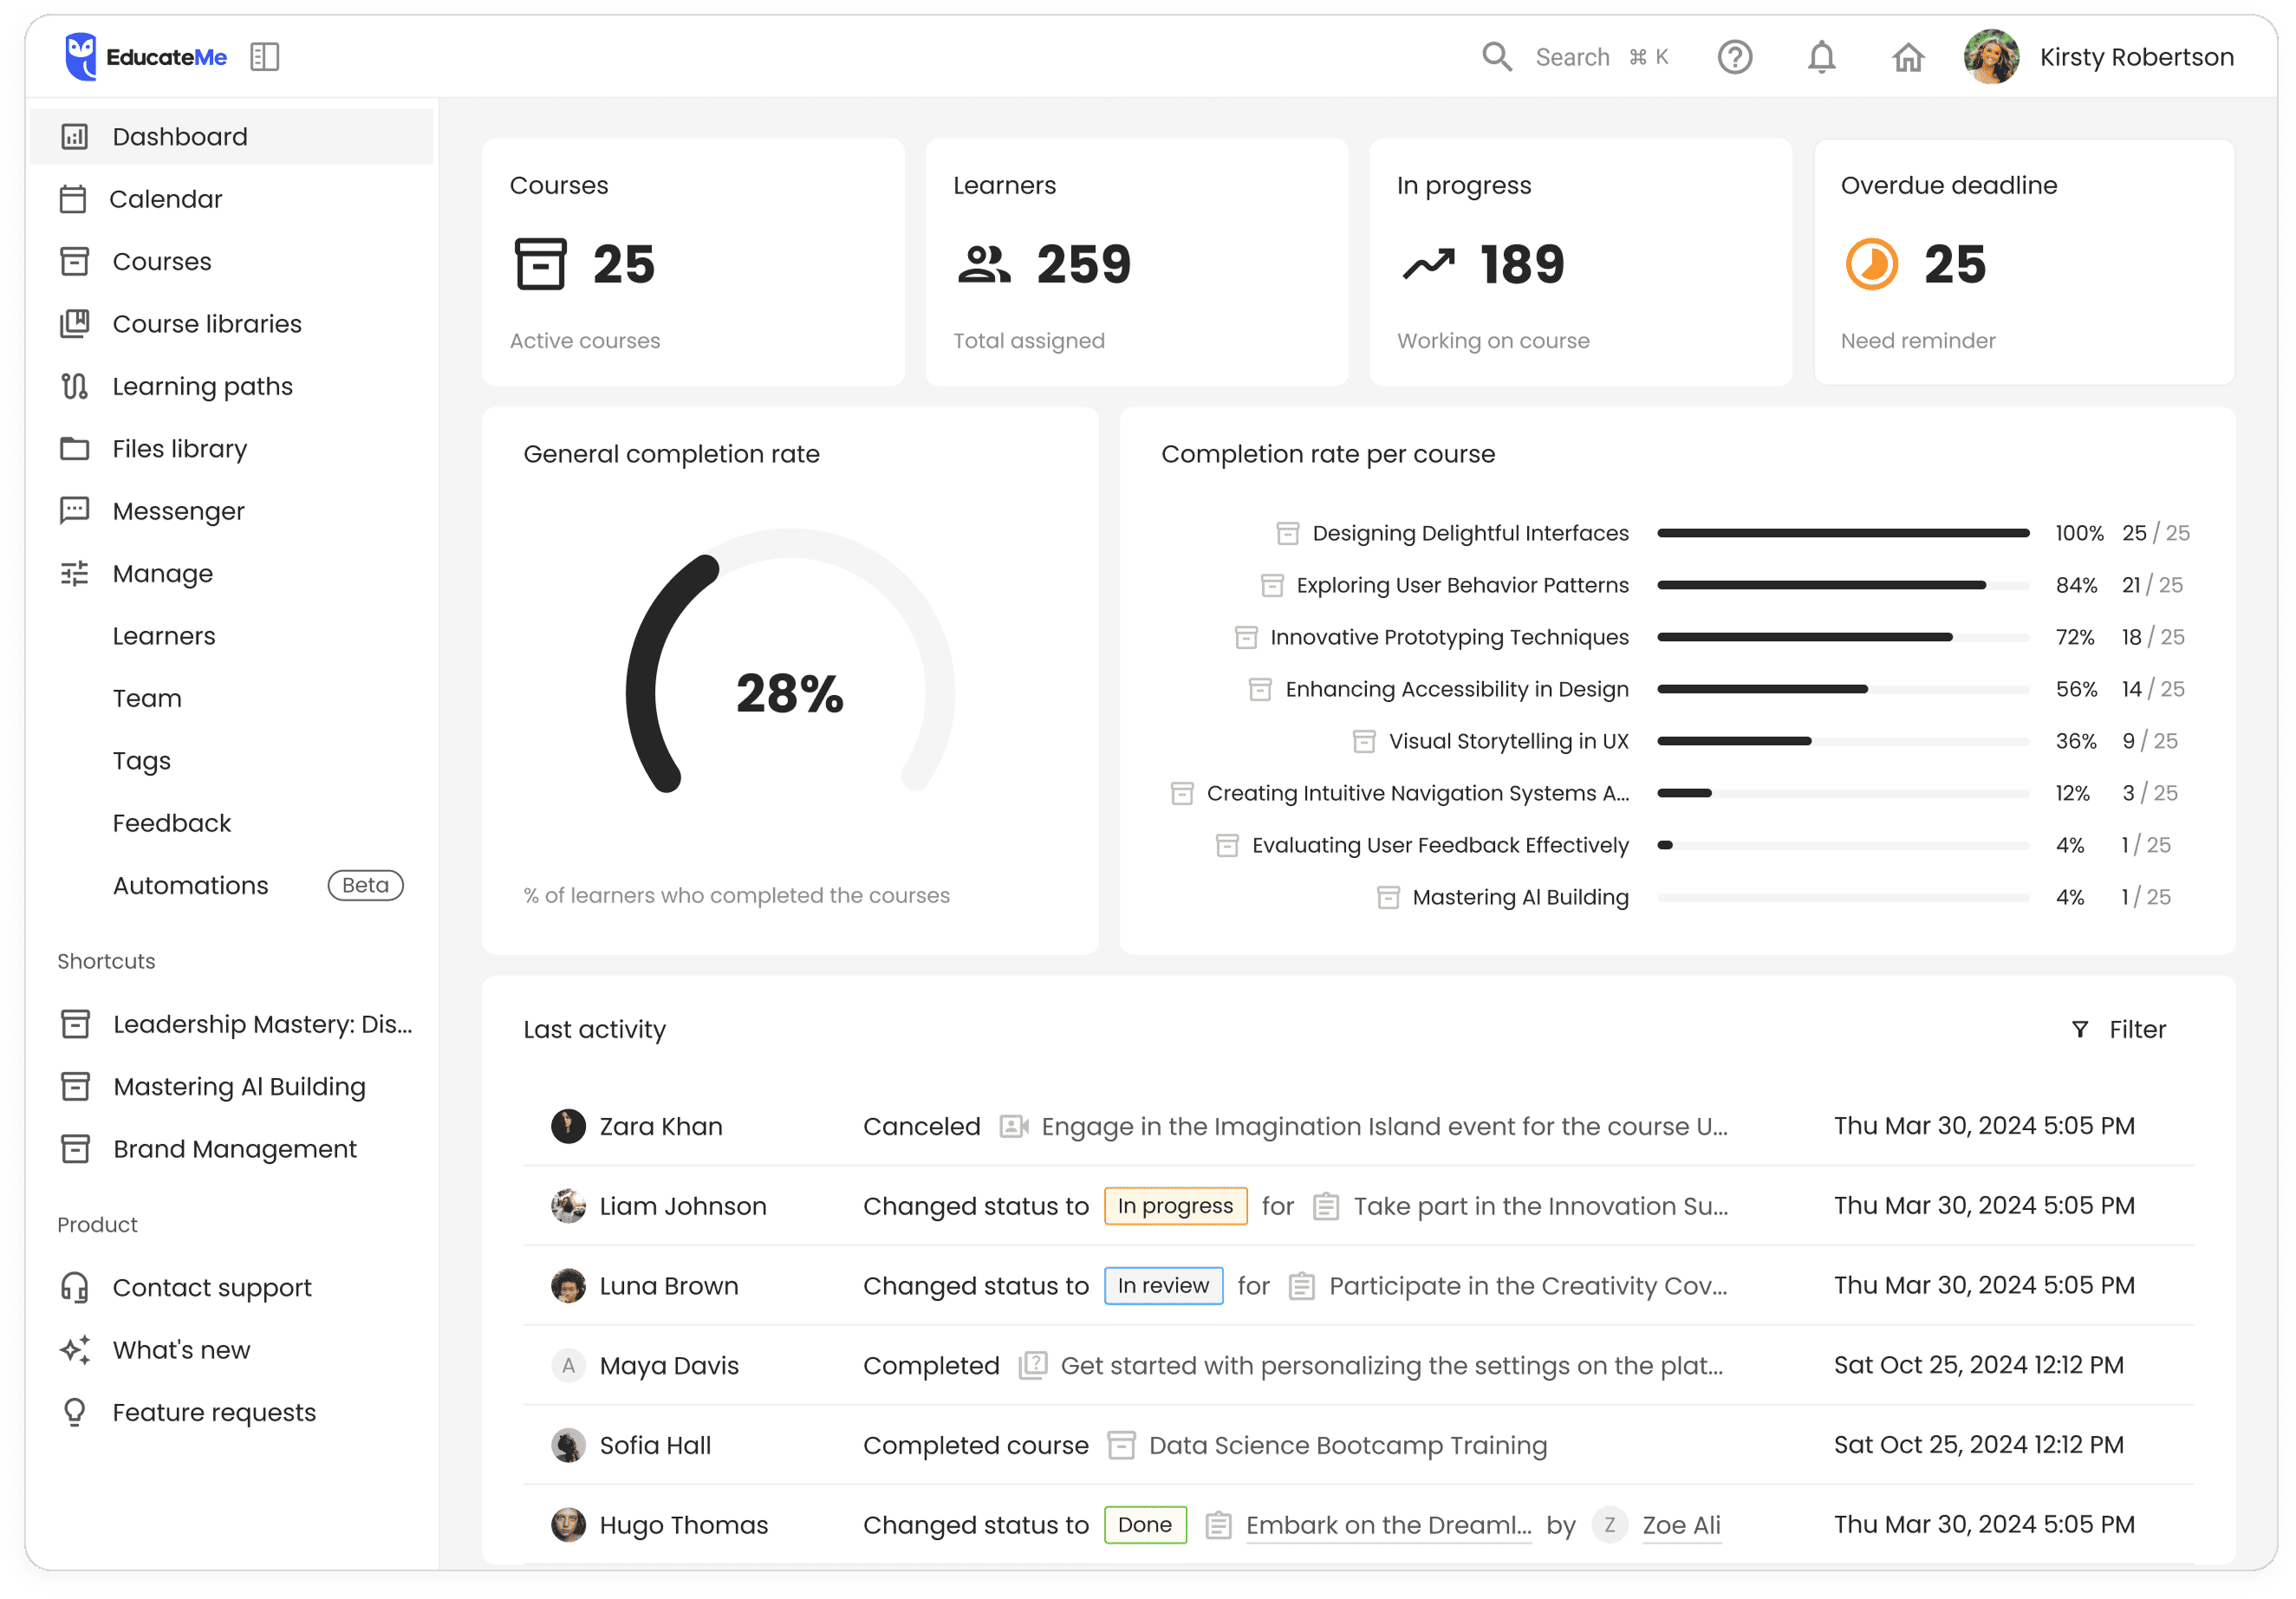Open the Courses section from the sidebar
Image resolution: width=2296 pixels, height=1599 pixels.
point(161,261)
